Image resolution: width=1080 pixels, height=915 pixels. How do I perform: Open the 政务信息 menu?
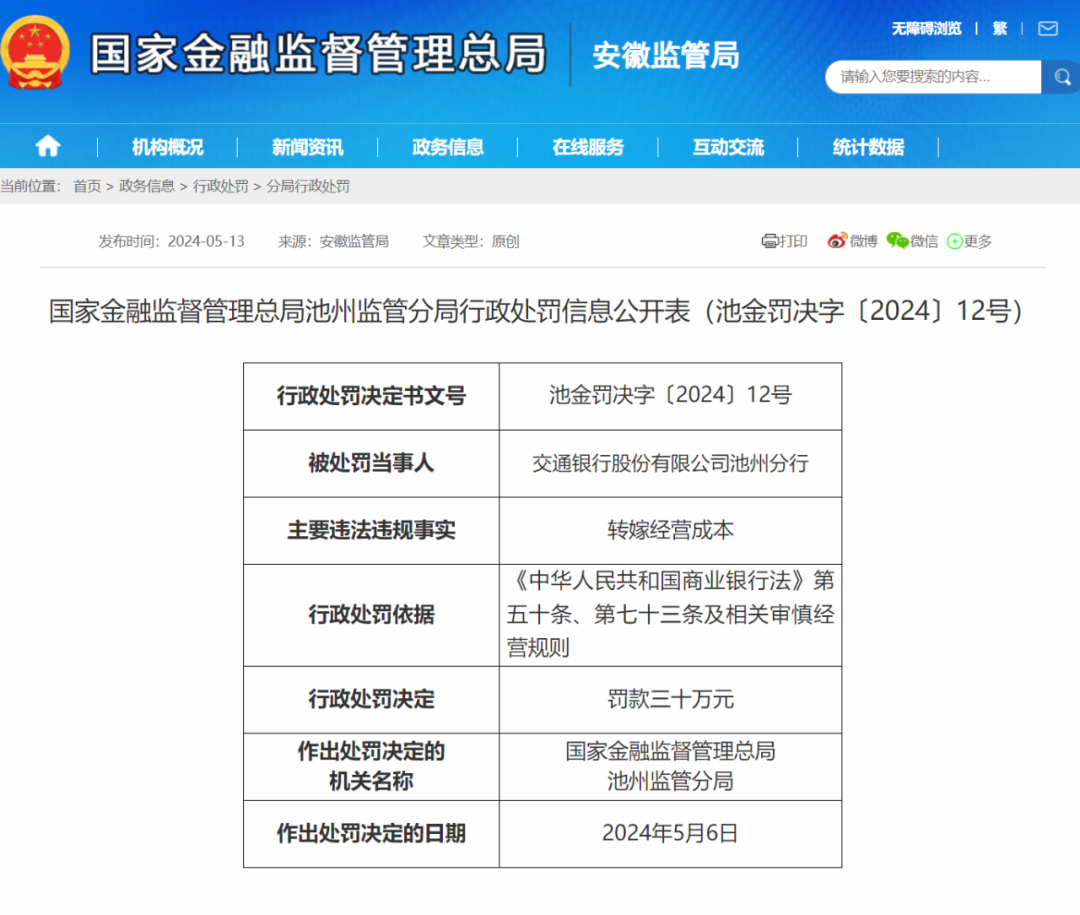tap(448, 147)
